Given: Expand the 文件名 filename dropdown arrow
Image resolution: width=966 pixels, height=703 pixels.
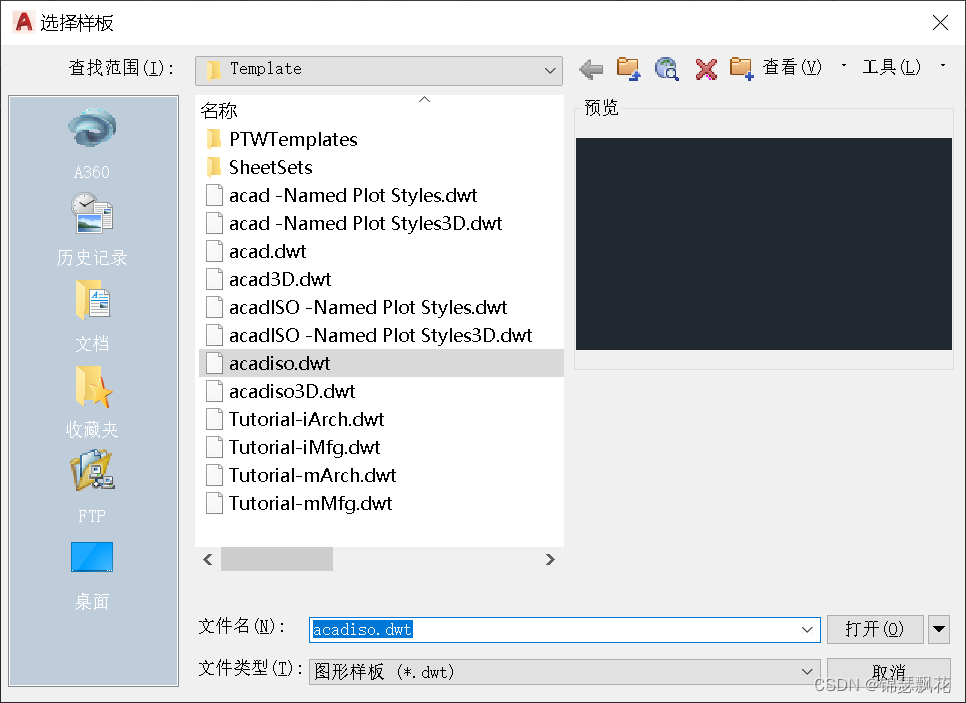Looking at the screenshot, I should [x=807, y=630].
